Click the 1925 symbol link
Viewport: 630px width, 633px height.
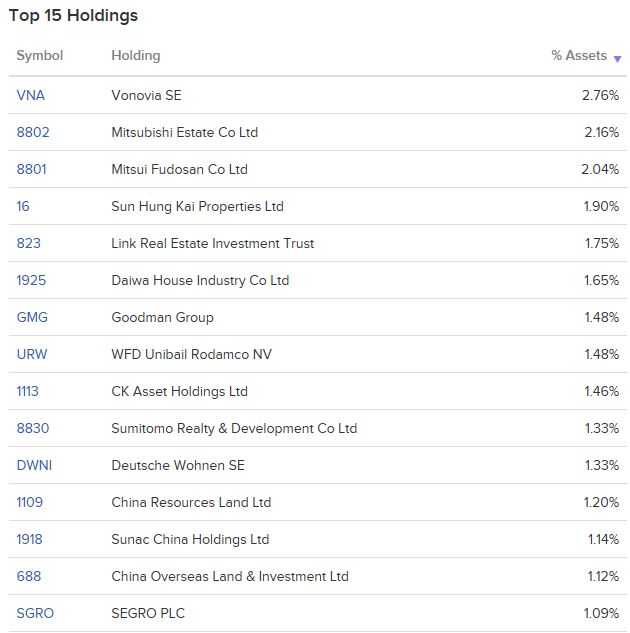[31, 280]
